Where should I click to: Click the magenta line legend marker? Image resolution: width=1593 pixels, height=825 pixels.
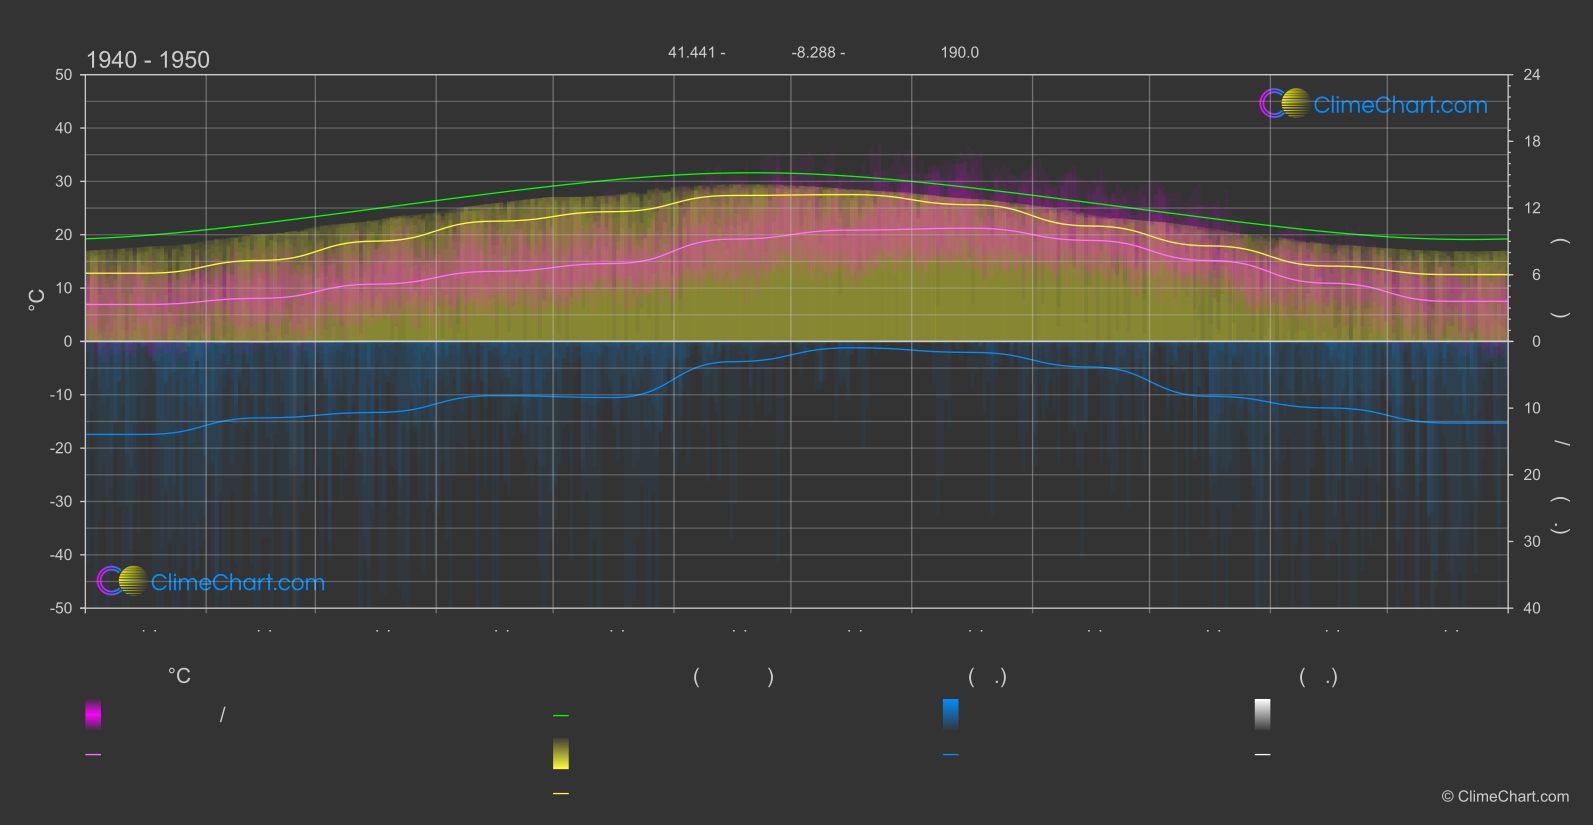[93, 755]
